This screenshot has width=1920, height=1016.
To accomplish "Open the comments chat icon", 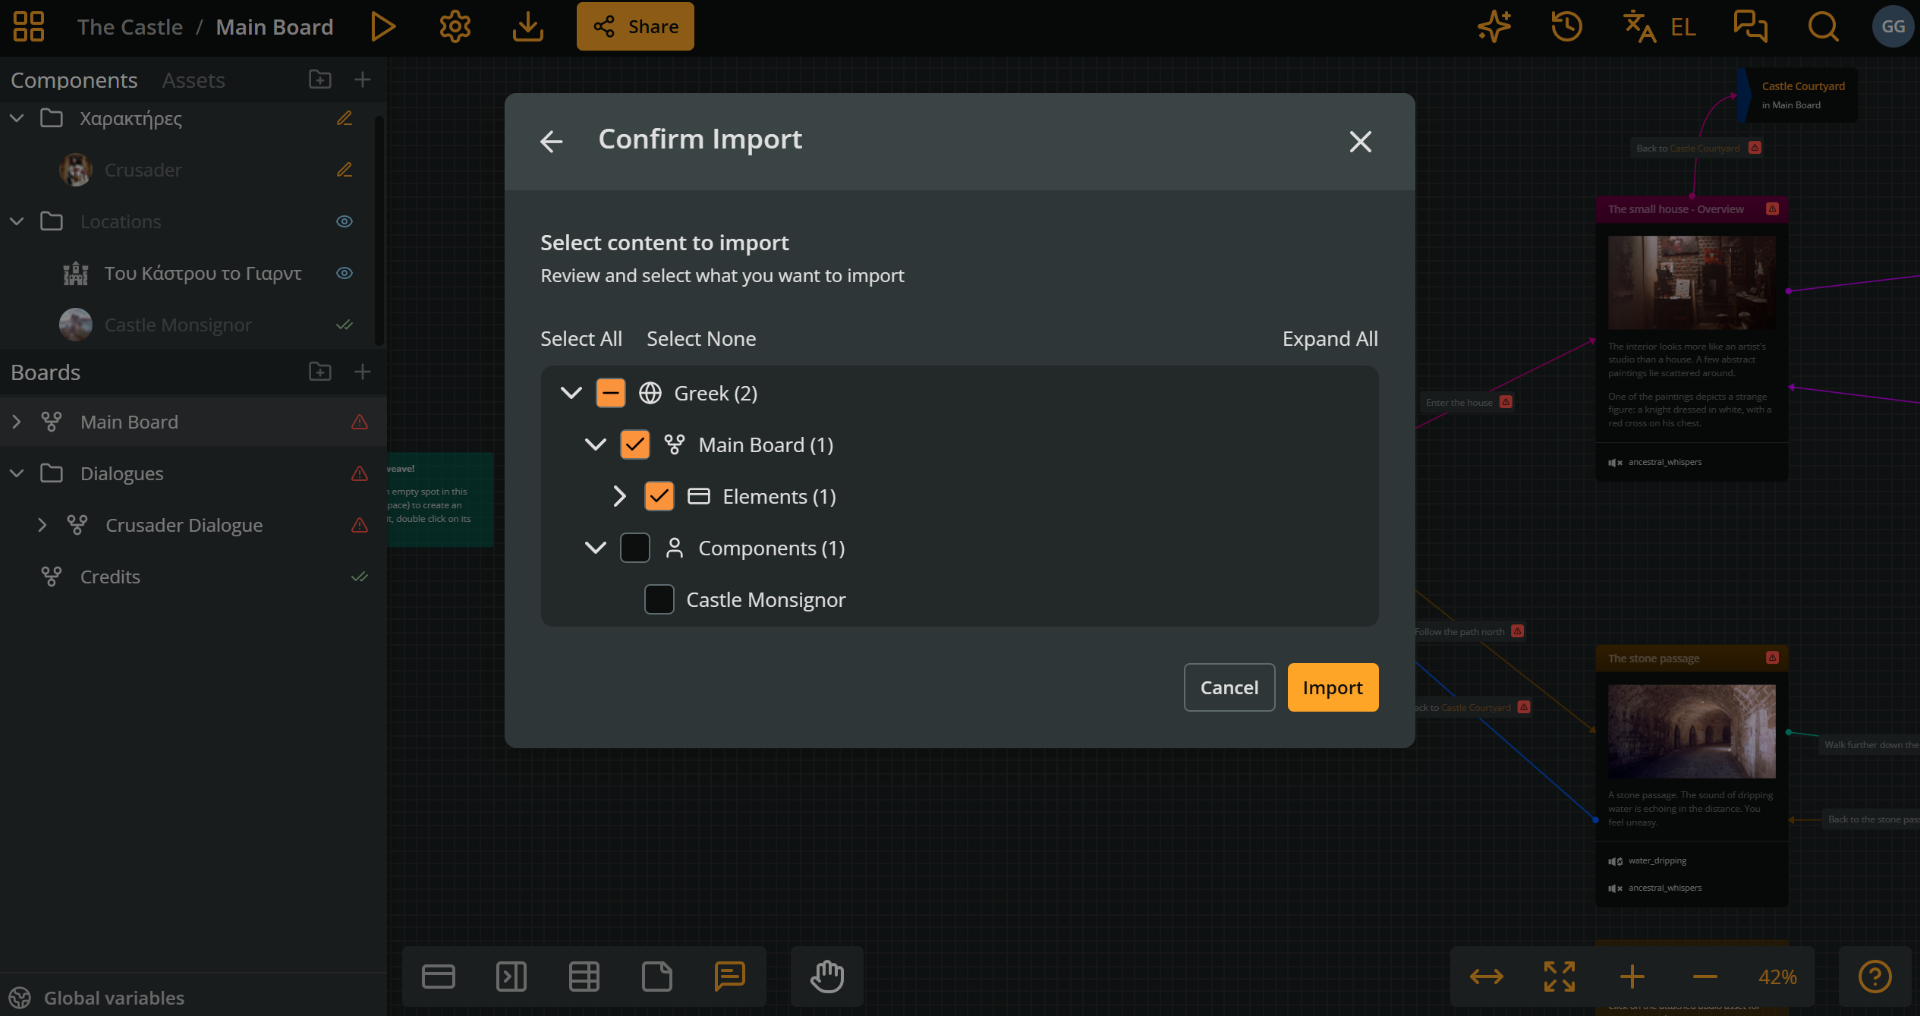I will click(x=1750, y=27).
